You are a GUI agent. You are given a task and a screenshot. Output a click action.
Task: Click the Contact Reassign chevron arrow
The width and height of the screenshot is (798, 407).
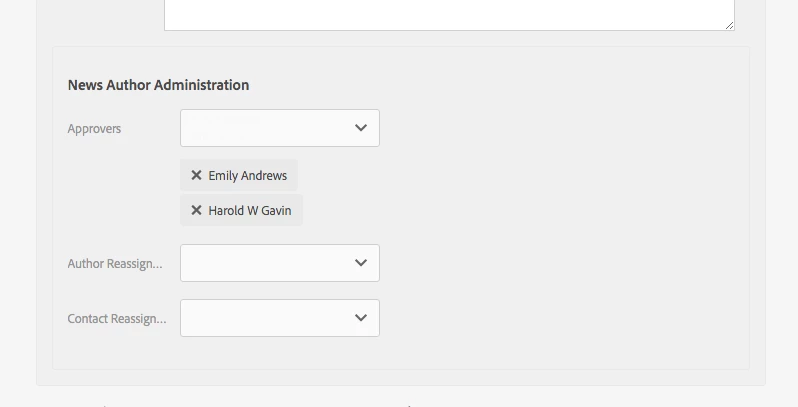361,318
